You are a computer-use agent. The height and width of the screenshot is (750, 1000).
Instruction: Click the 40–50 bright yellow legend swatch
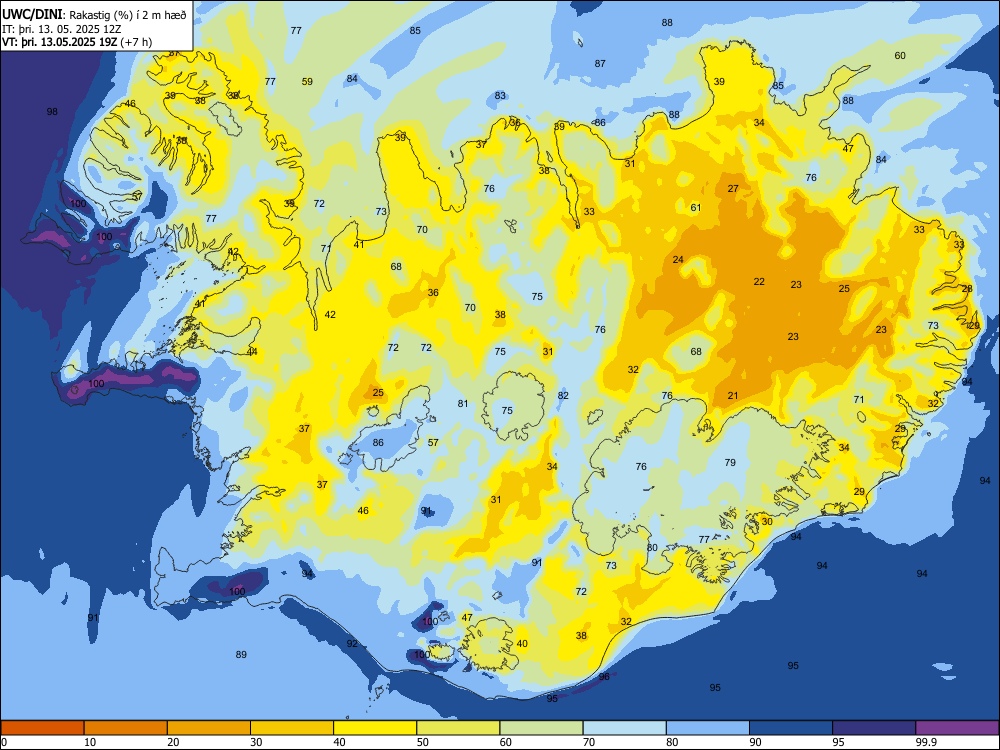[375, 728]
